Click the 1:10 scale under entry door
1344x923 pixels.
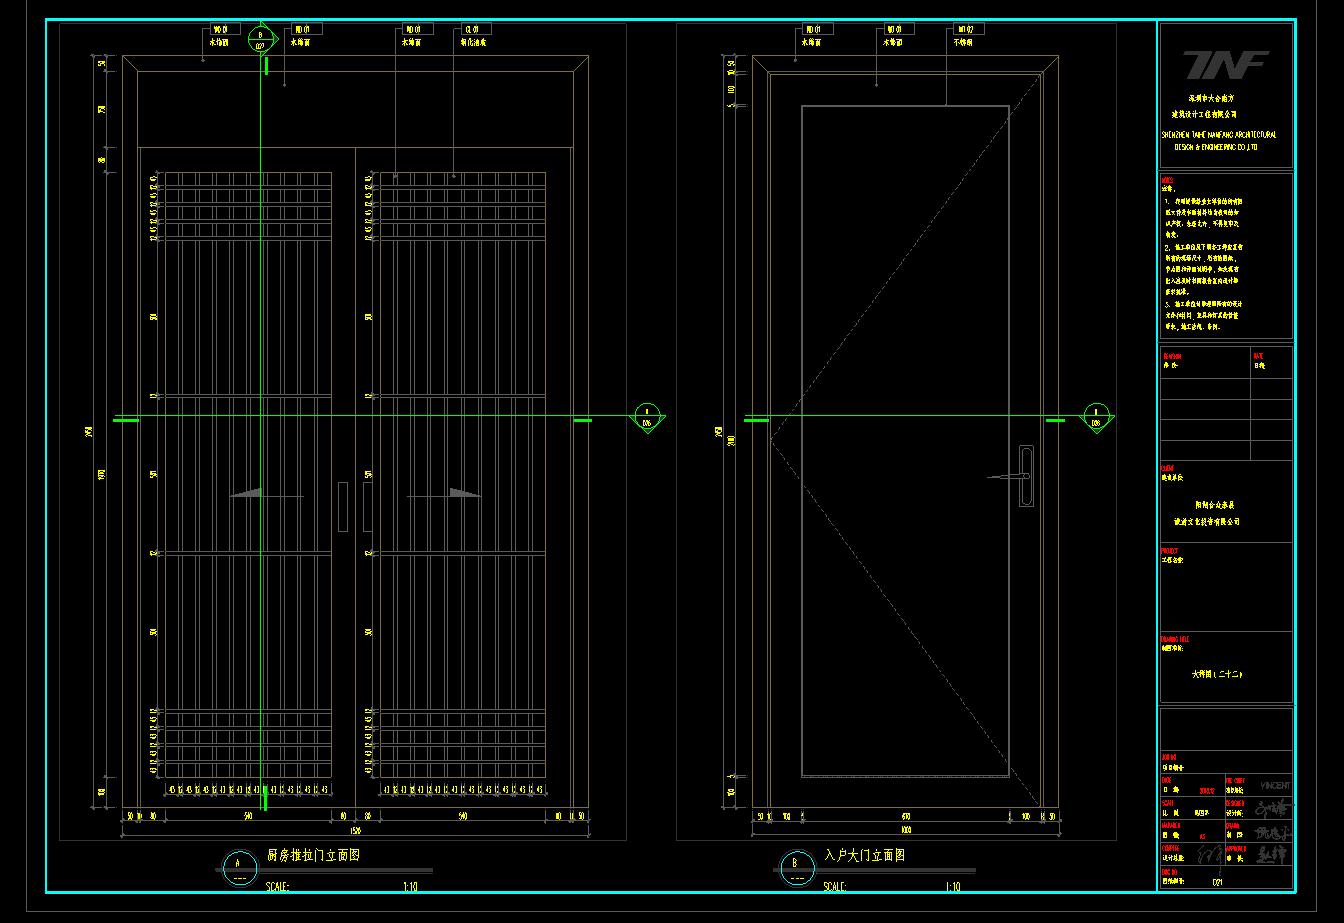[x=953, y=887]
